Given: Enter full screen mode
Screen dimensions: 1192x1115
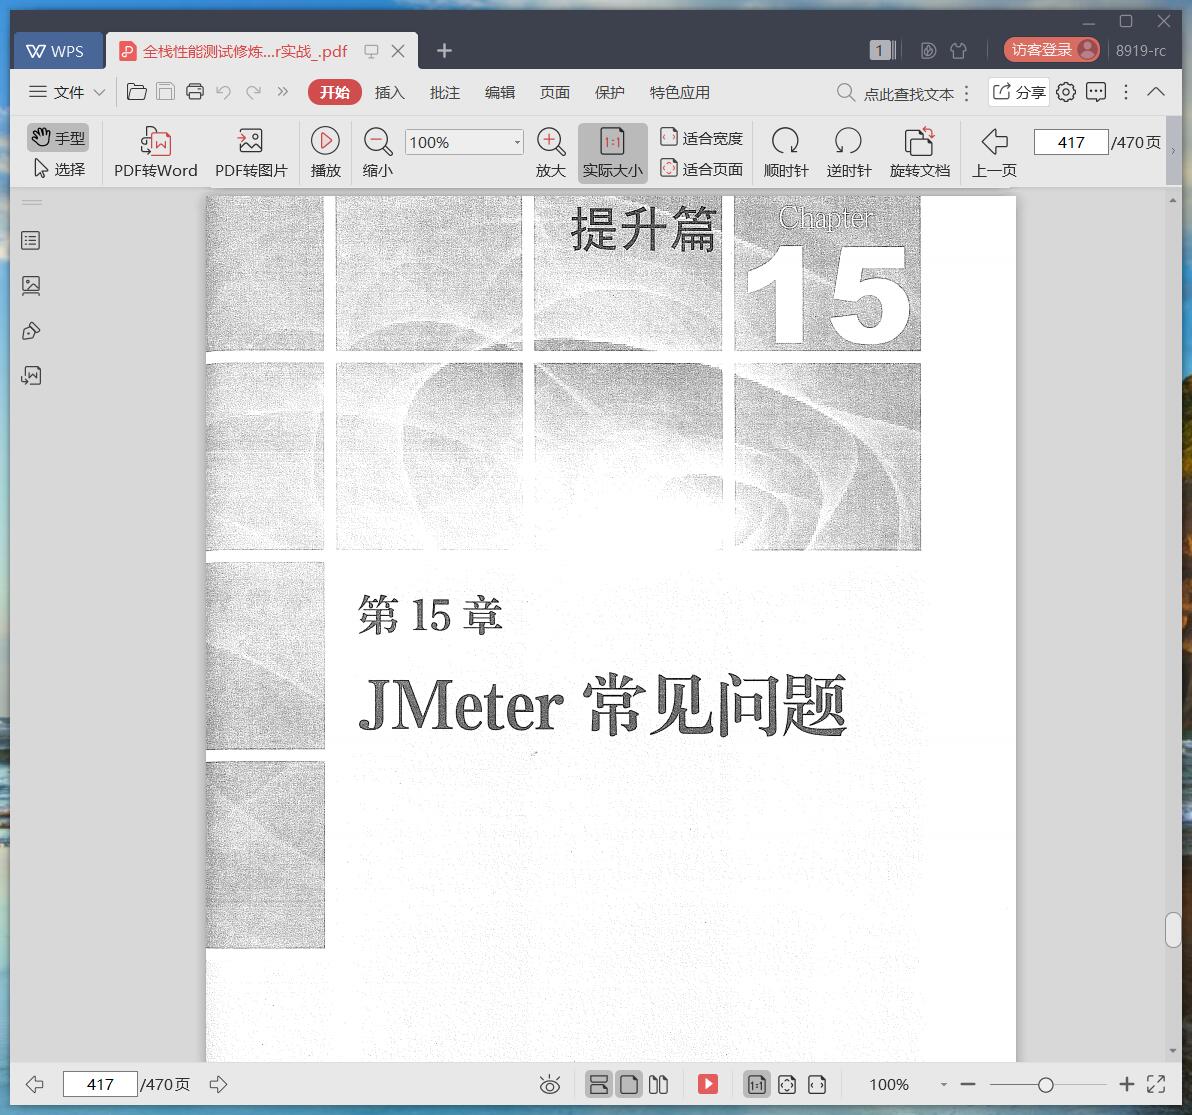Looking at the screenshot, I should point(1156,1084).
